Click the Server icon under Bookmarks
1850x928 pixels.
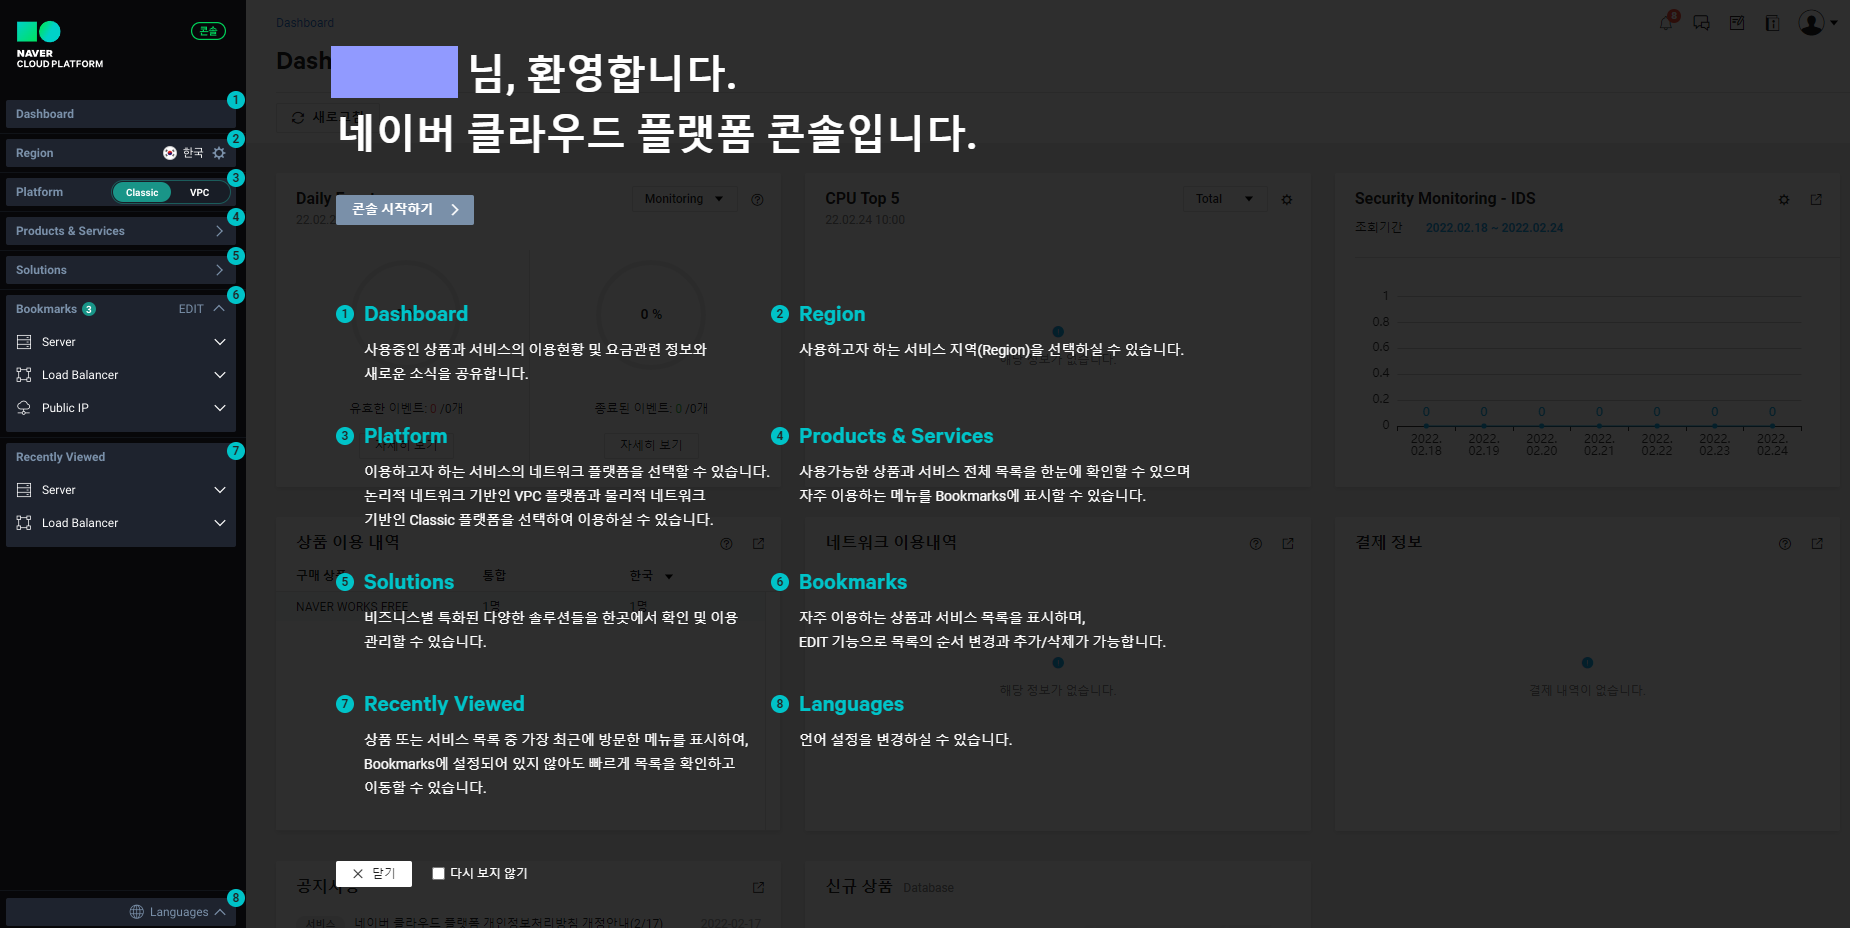point(24,342)
